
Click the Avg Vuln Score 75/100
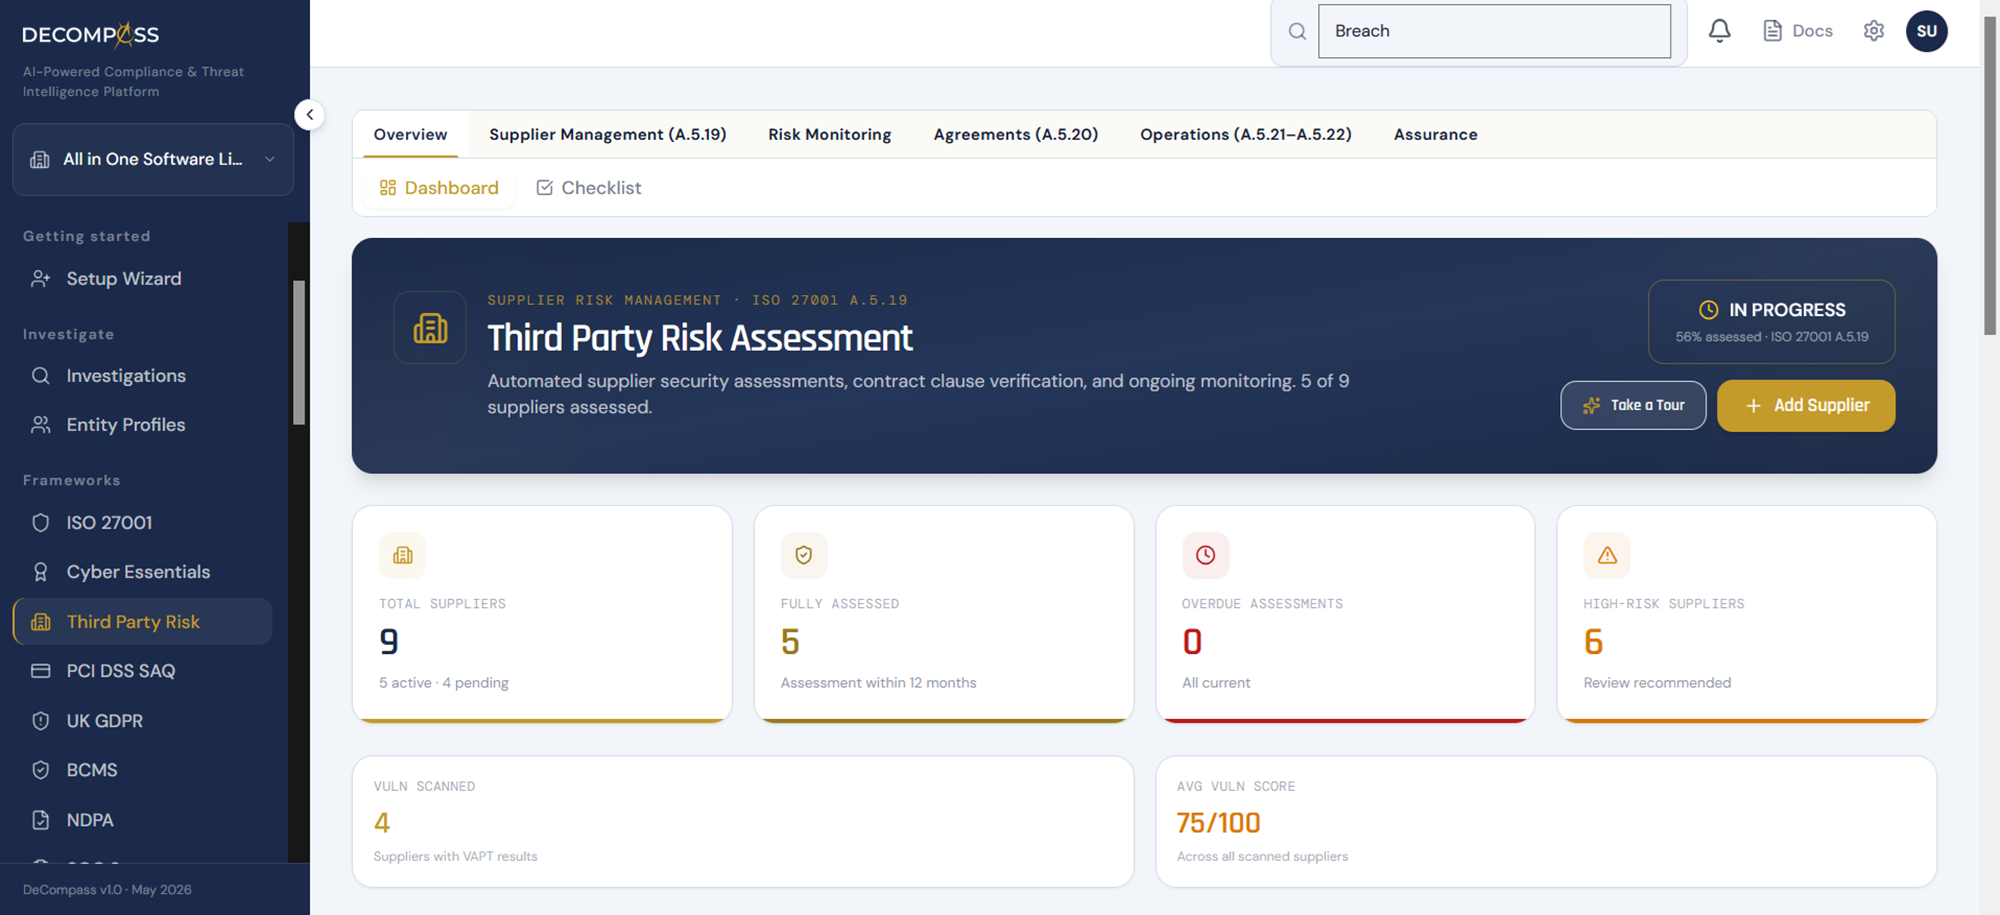click(1218, 823)
